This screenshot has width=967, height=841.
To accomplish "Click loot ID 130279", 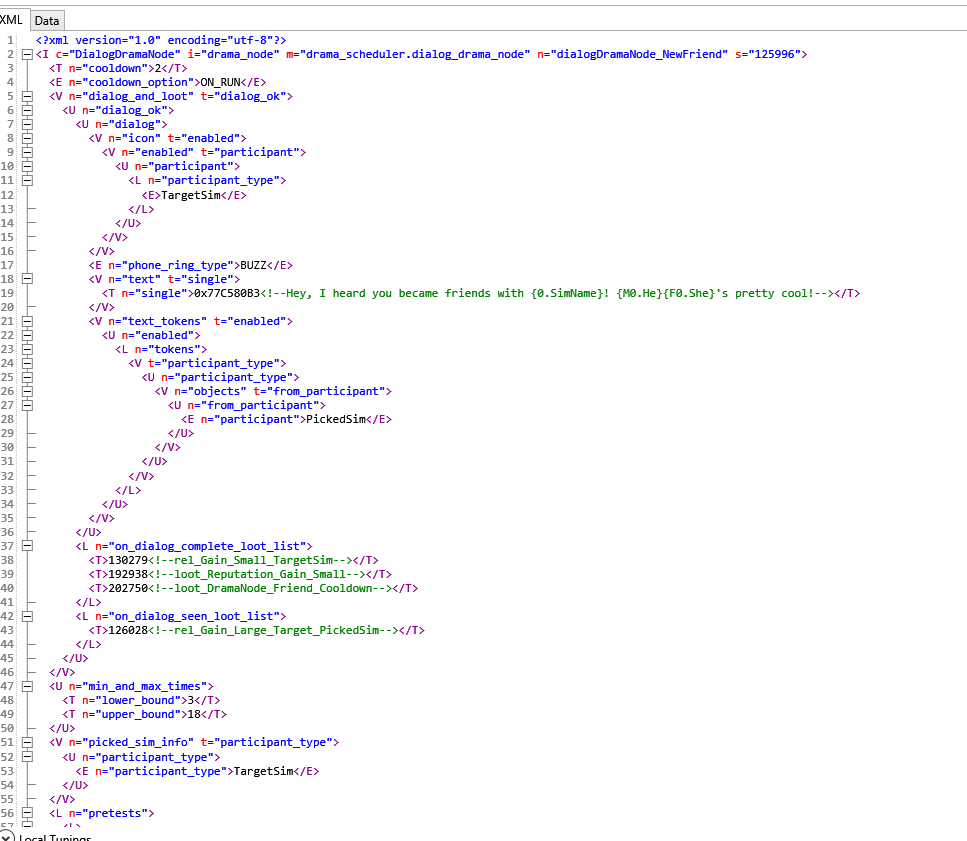I will 128,560.
